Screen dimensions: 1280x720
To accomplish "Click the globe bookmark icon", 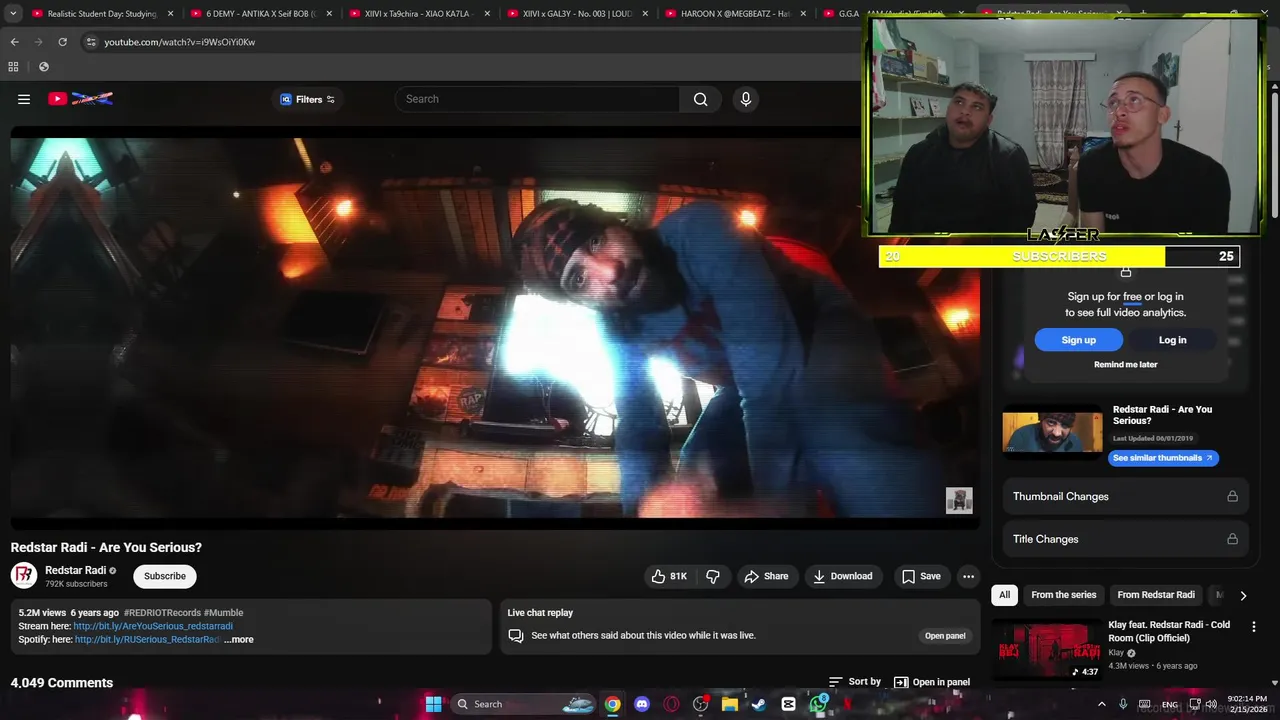I will [x=43, y=67].
